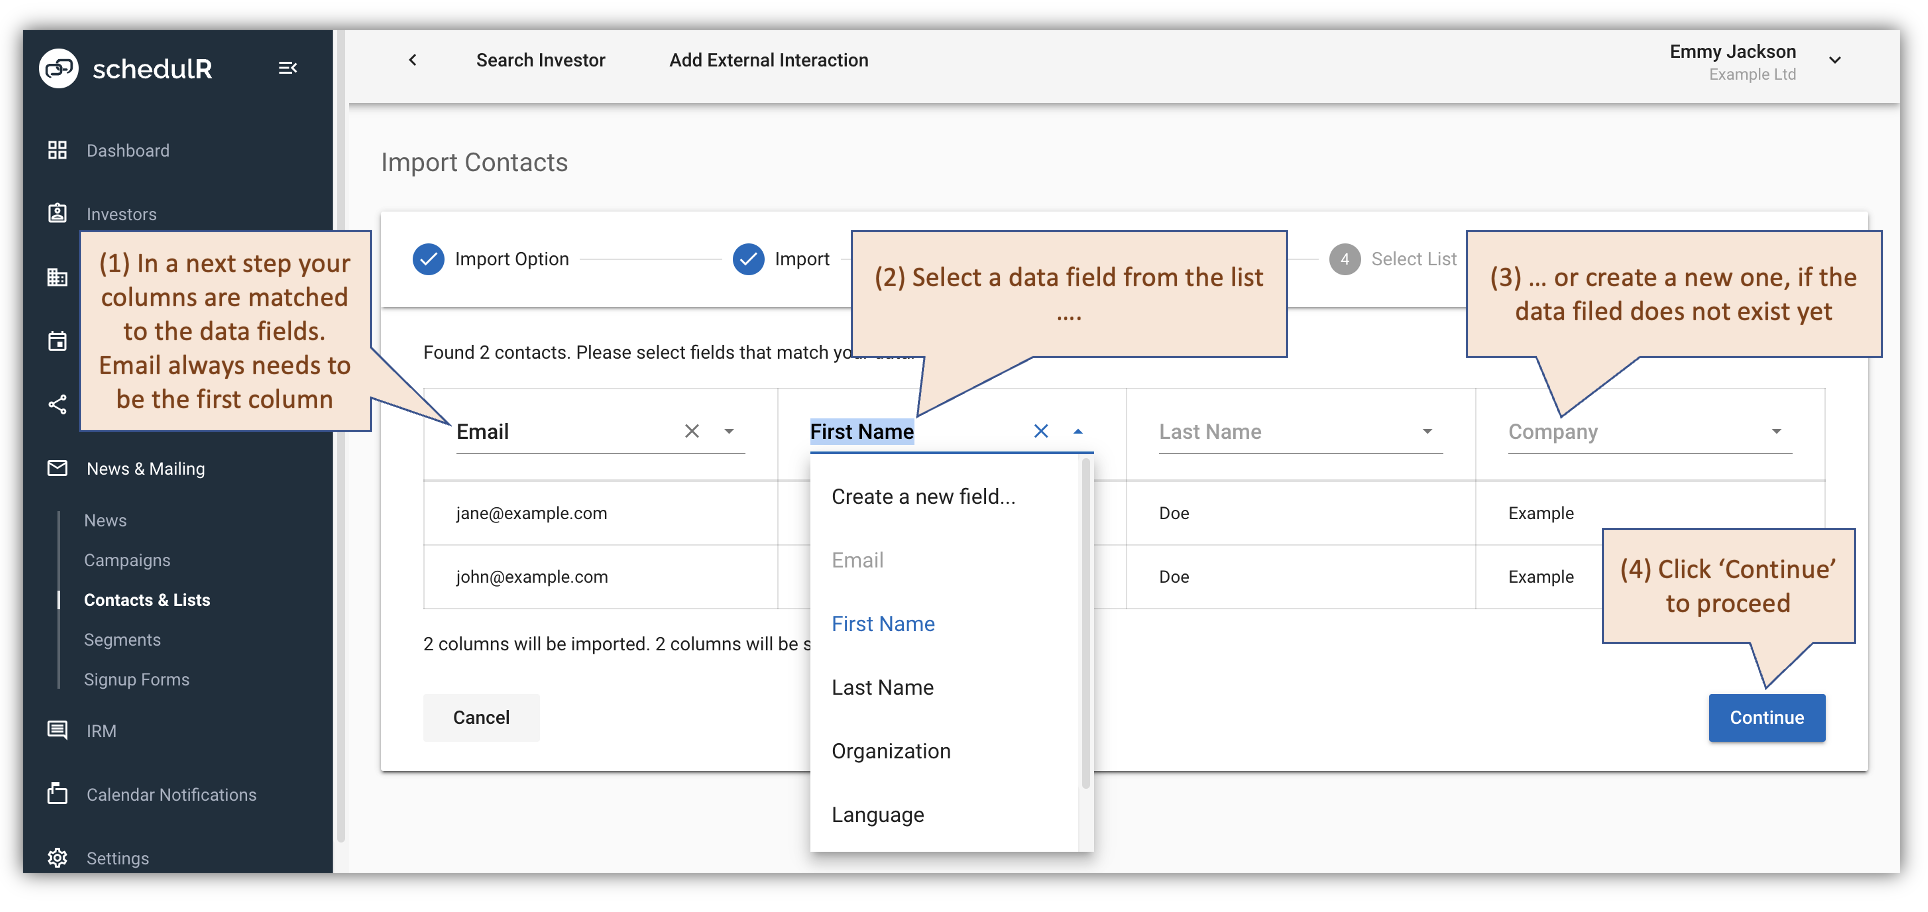Screen dimensions: 1928x912
Task: Expand the Emmy Jackson account menu
Action: pos(1836,60)
